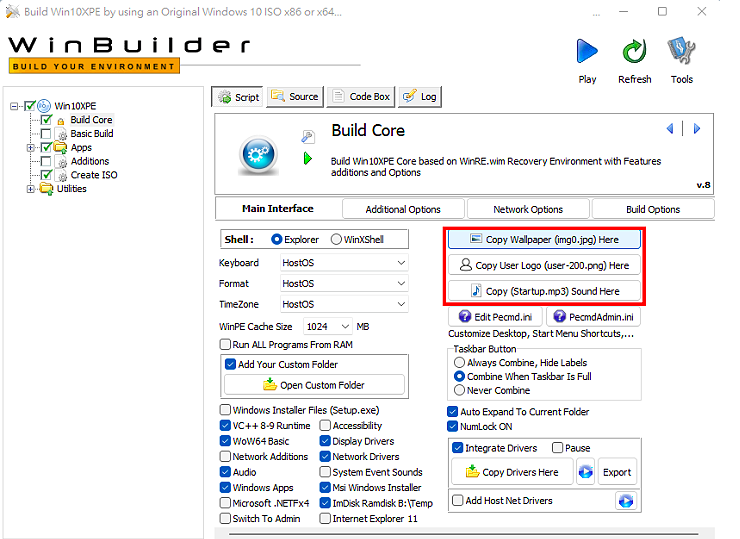Enable System Event Sounds checkbox
The height and width of the screenshot is (539, 740).
coord(325,472)
